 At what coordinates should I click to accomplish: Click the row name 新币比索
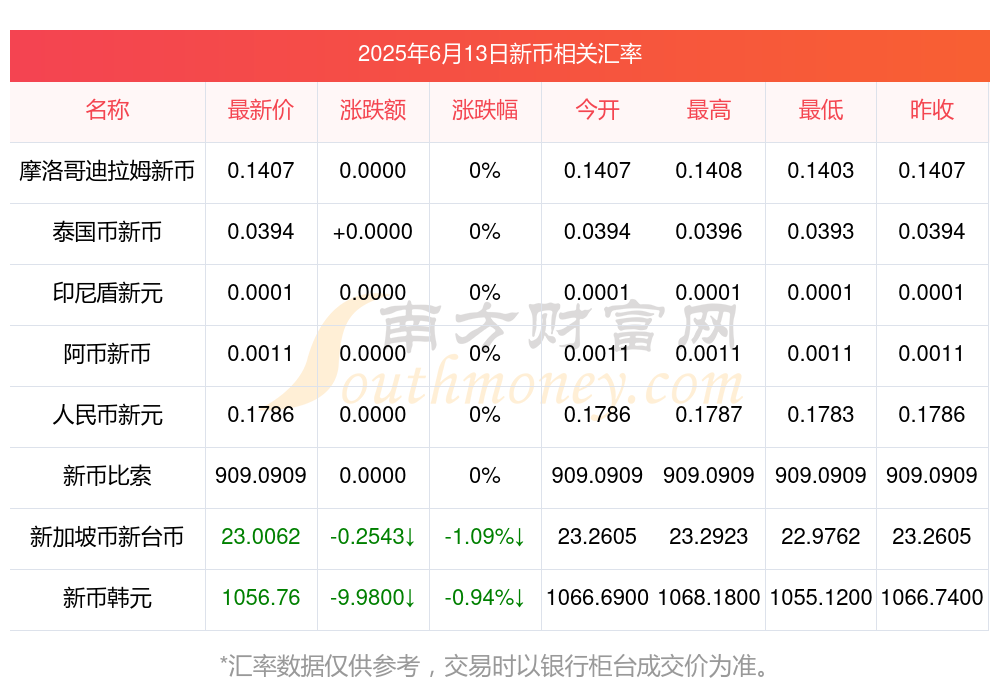click(107, 476)
